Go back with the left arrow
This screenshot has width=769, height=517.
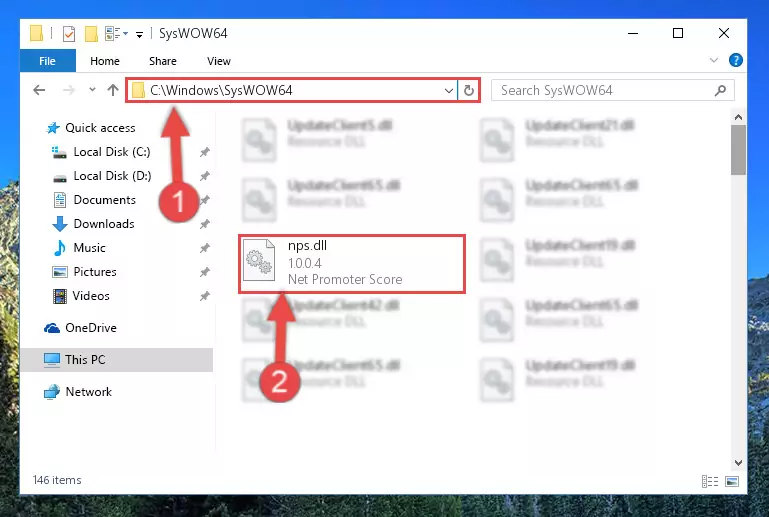pyautogui.click(x=39, y=90)
